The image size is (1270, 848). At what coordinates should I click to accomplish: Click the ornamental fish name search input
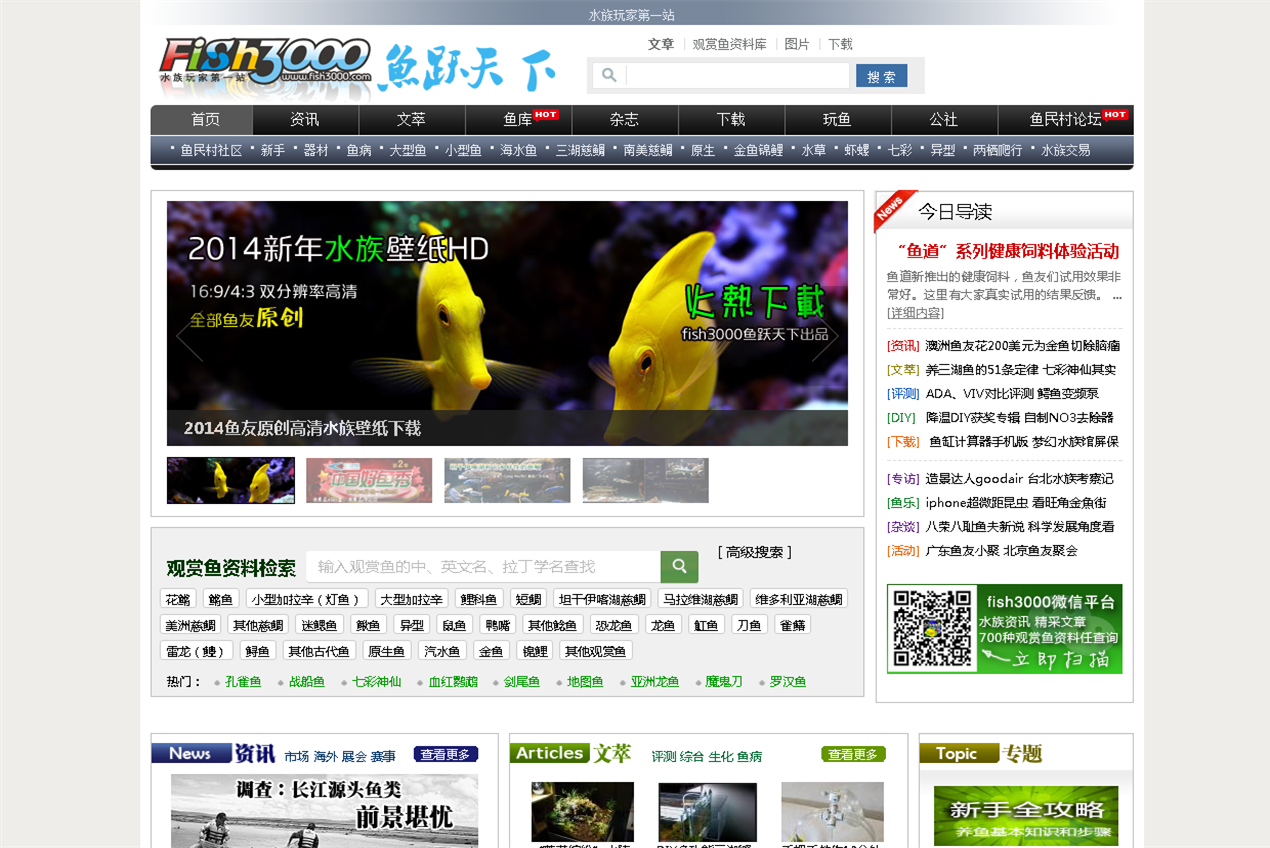coord(483,567)
